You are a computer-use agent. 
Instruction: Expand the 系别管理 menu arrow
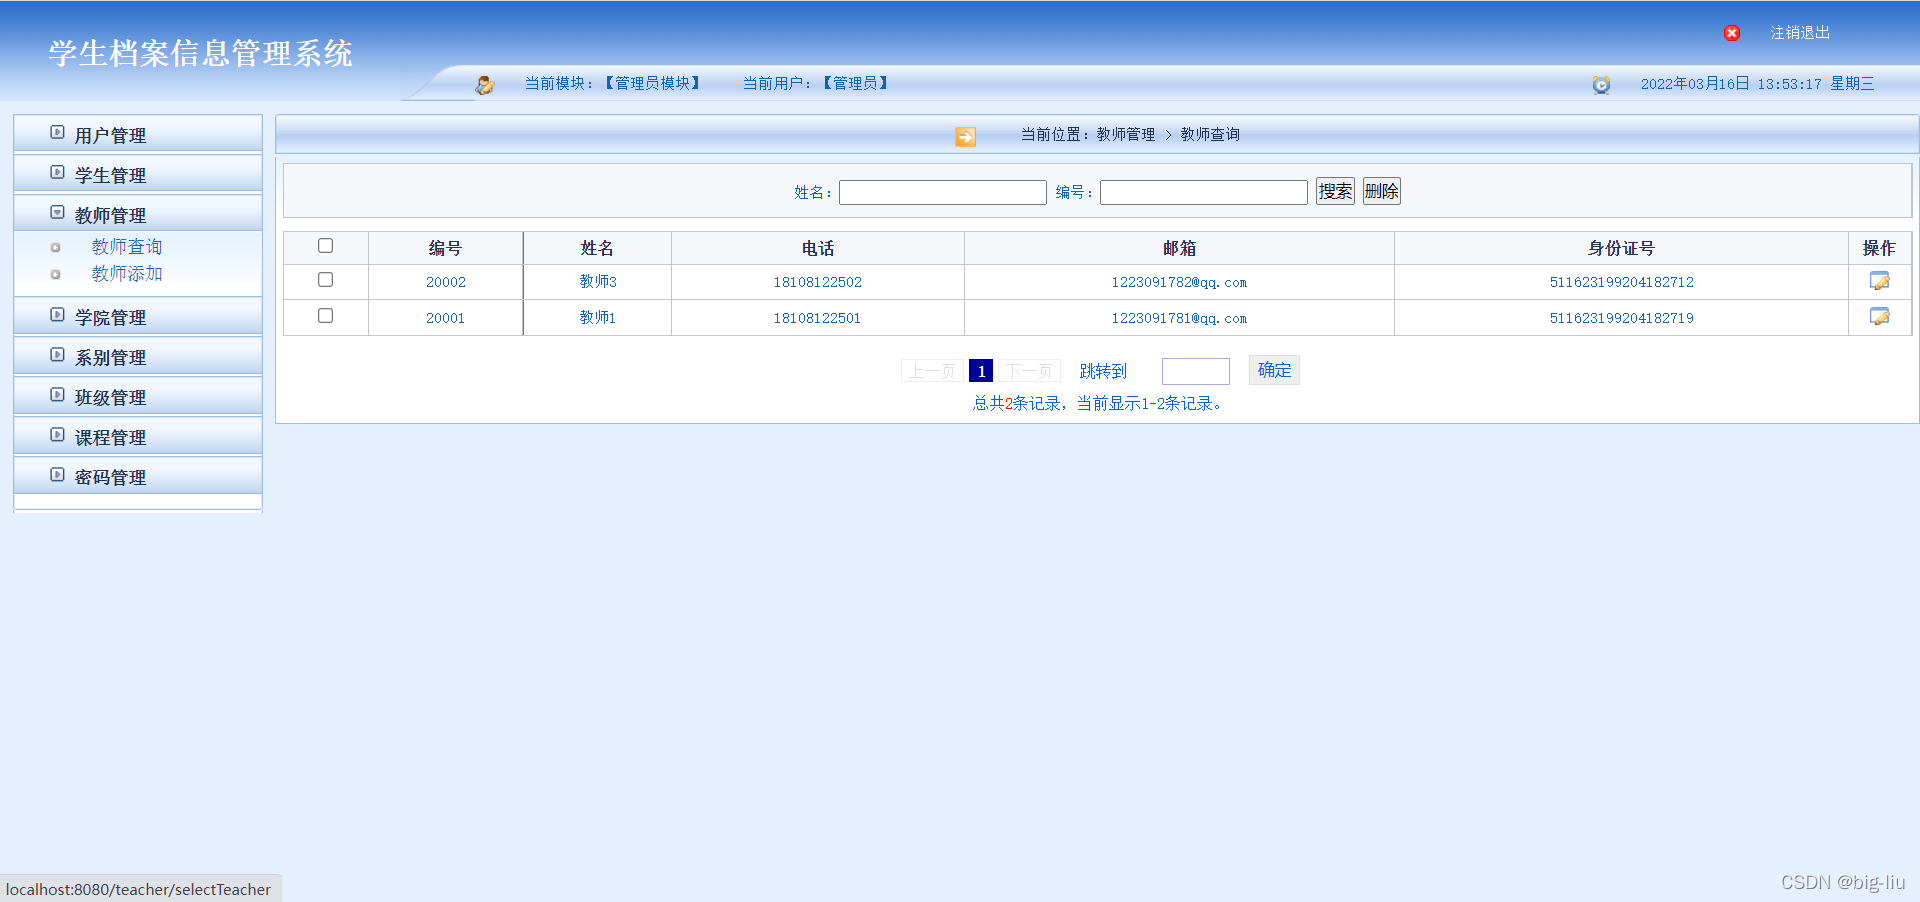click(x=57, y=354)
